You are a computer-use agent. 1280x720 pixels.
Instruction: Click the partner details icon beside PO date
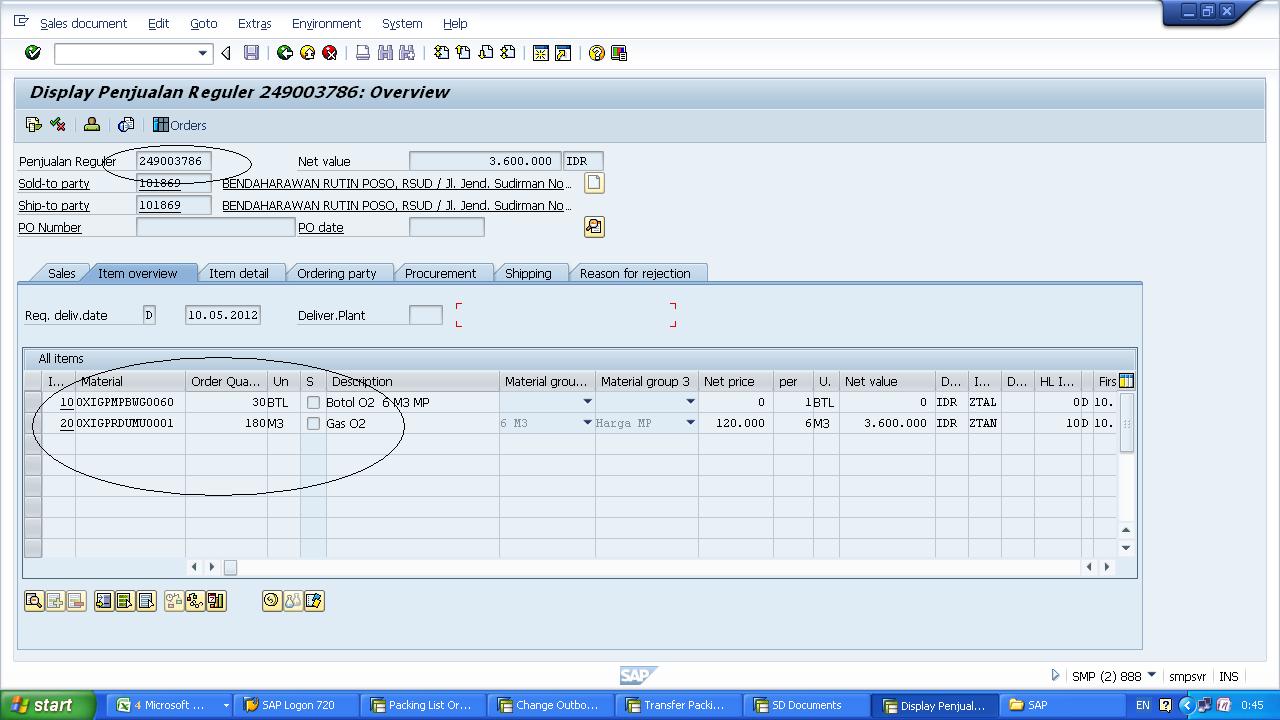pos(594,227)
